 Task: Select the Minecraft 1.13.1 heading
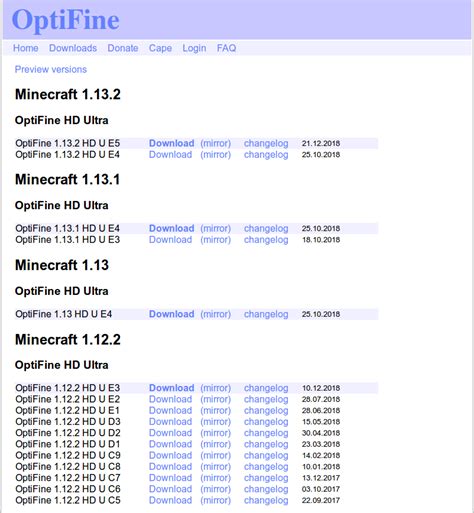coord(67,179)
